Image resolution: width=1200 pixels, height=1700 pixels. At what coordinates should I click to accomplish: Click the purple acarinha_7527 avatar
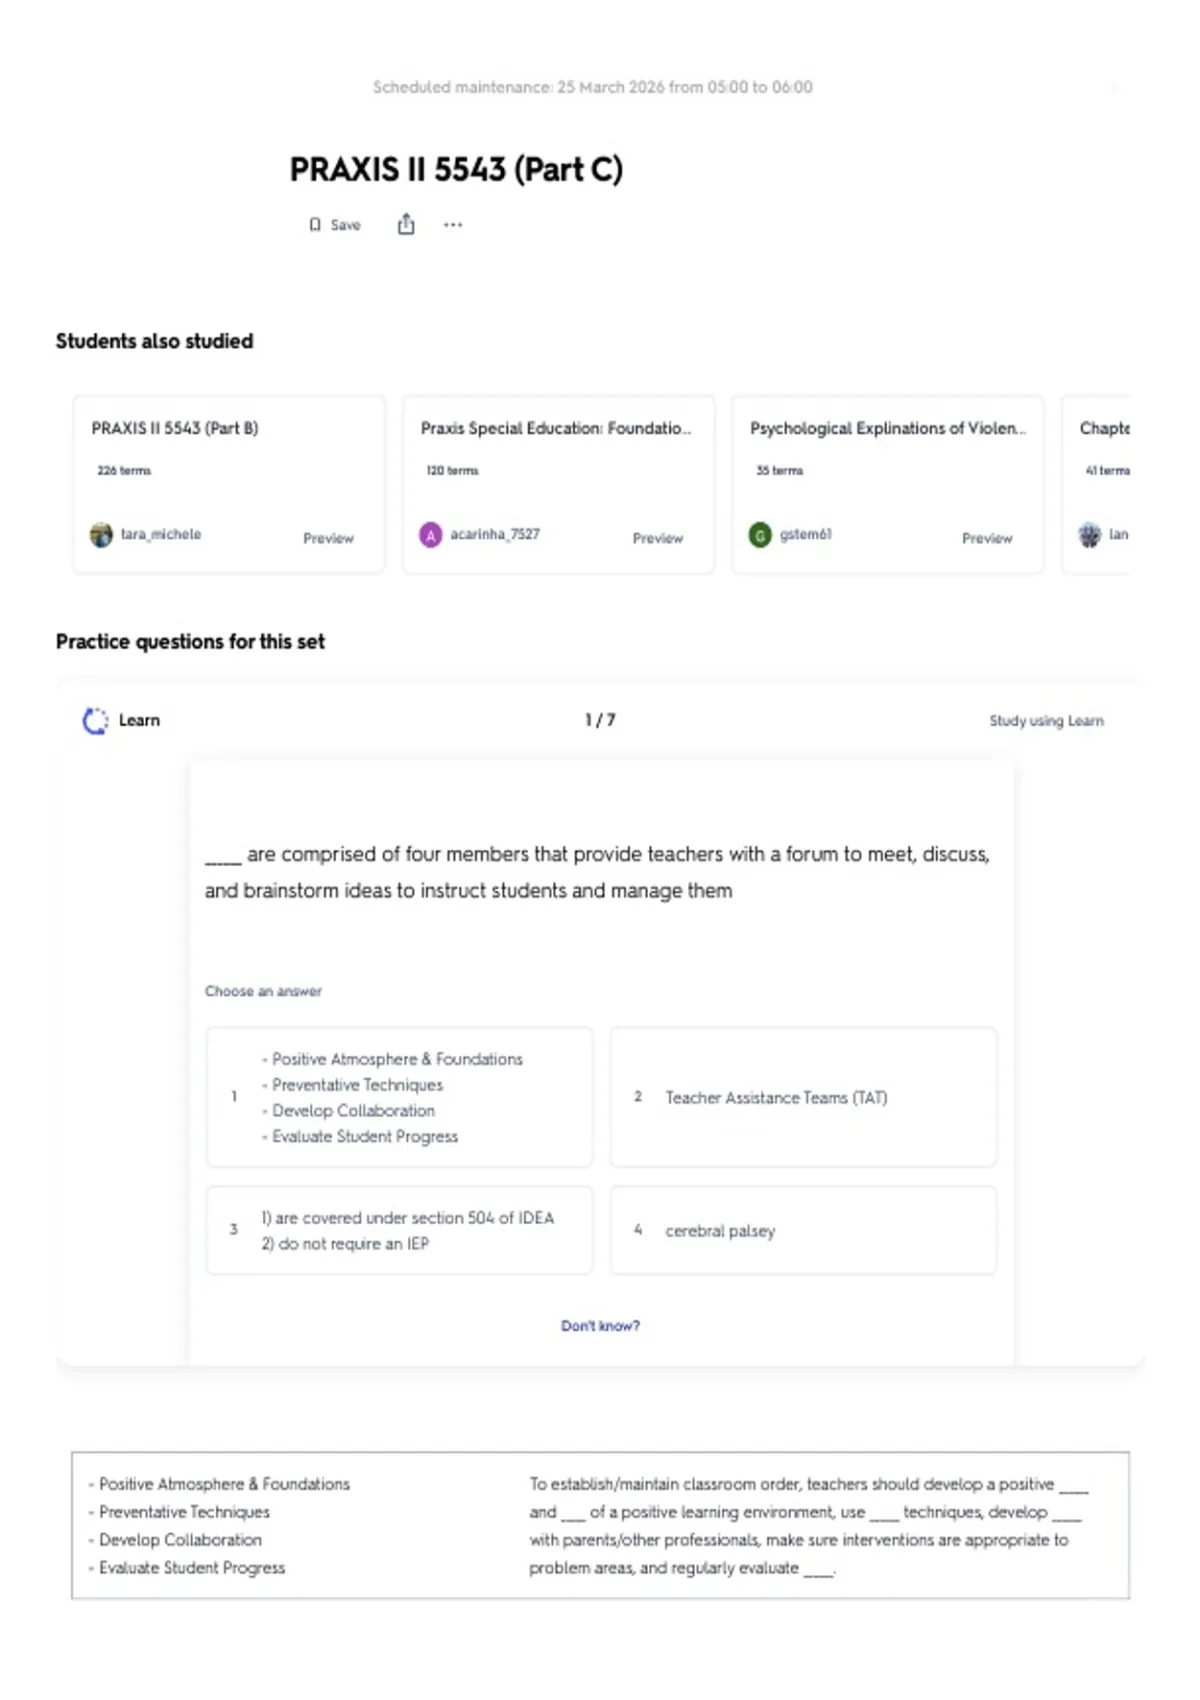click(x=430, y=535)
